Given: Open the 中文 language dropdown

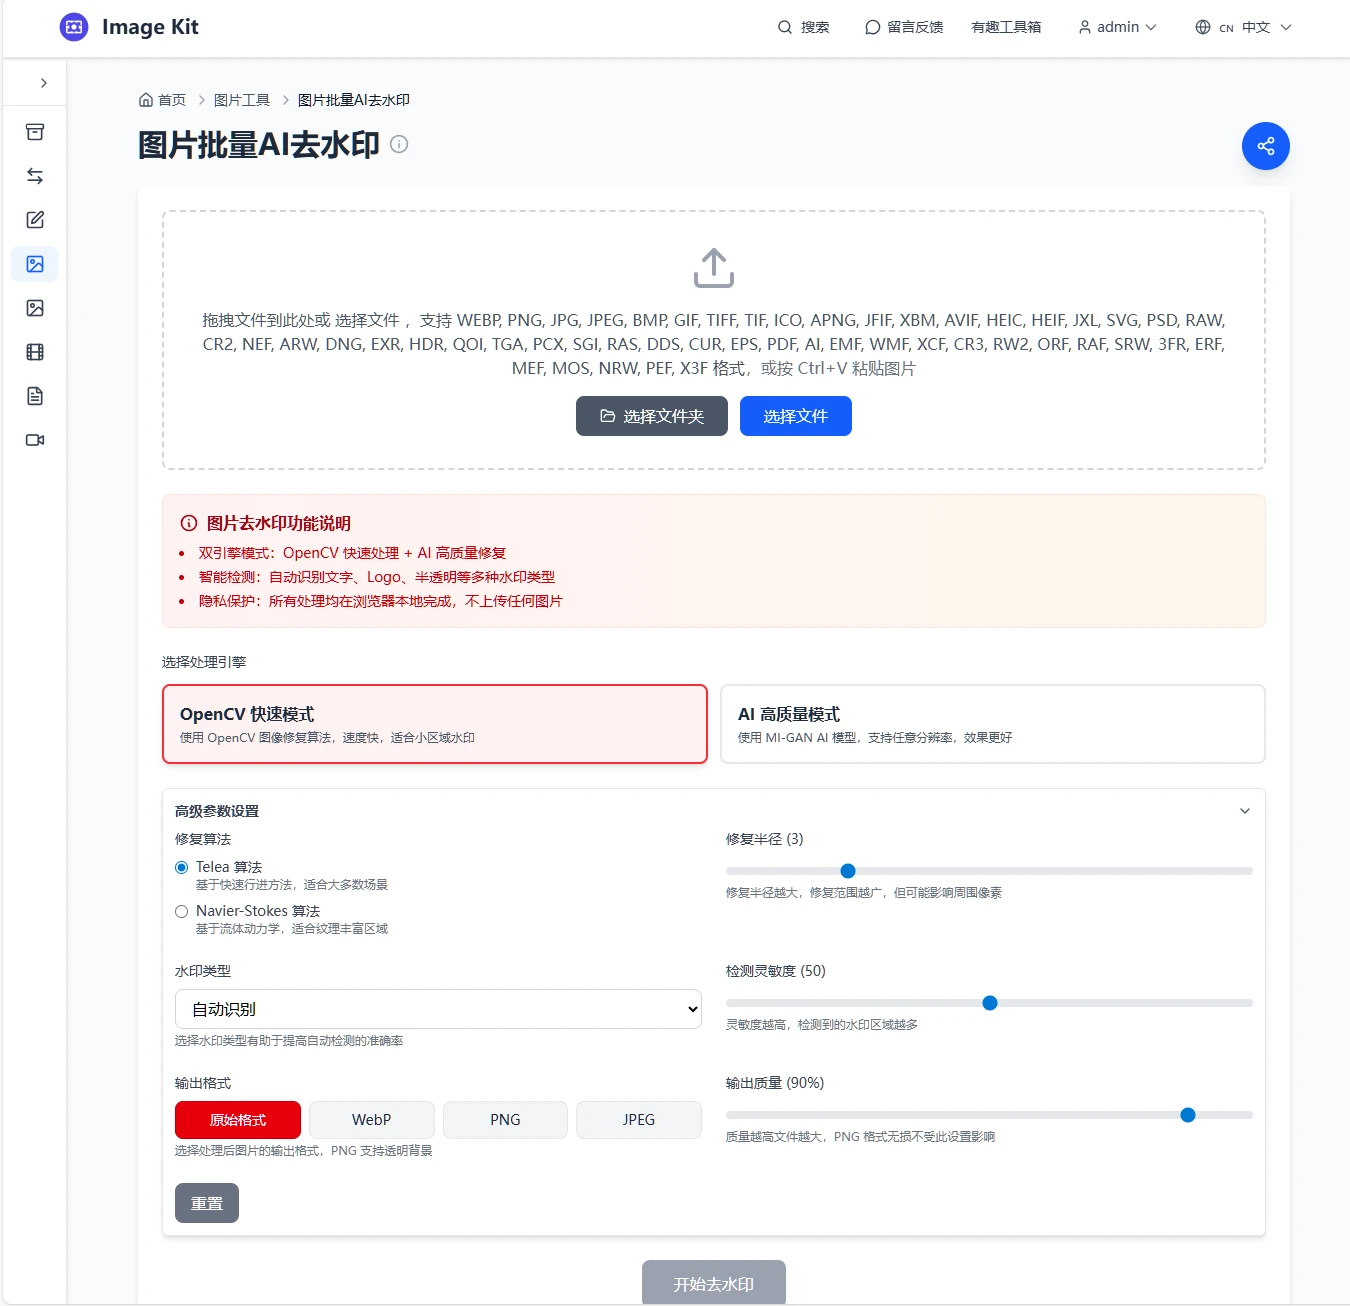Looking at the screenshot, I should pos(1242,27).
